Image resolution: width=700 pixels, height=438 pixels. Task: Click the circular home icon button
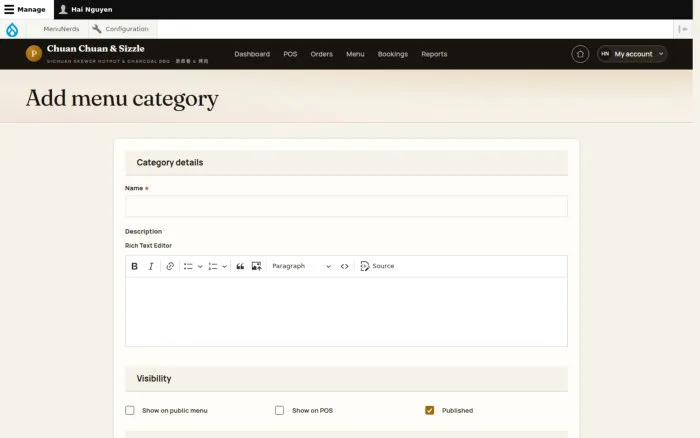point(580,54)
